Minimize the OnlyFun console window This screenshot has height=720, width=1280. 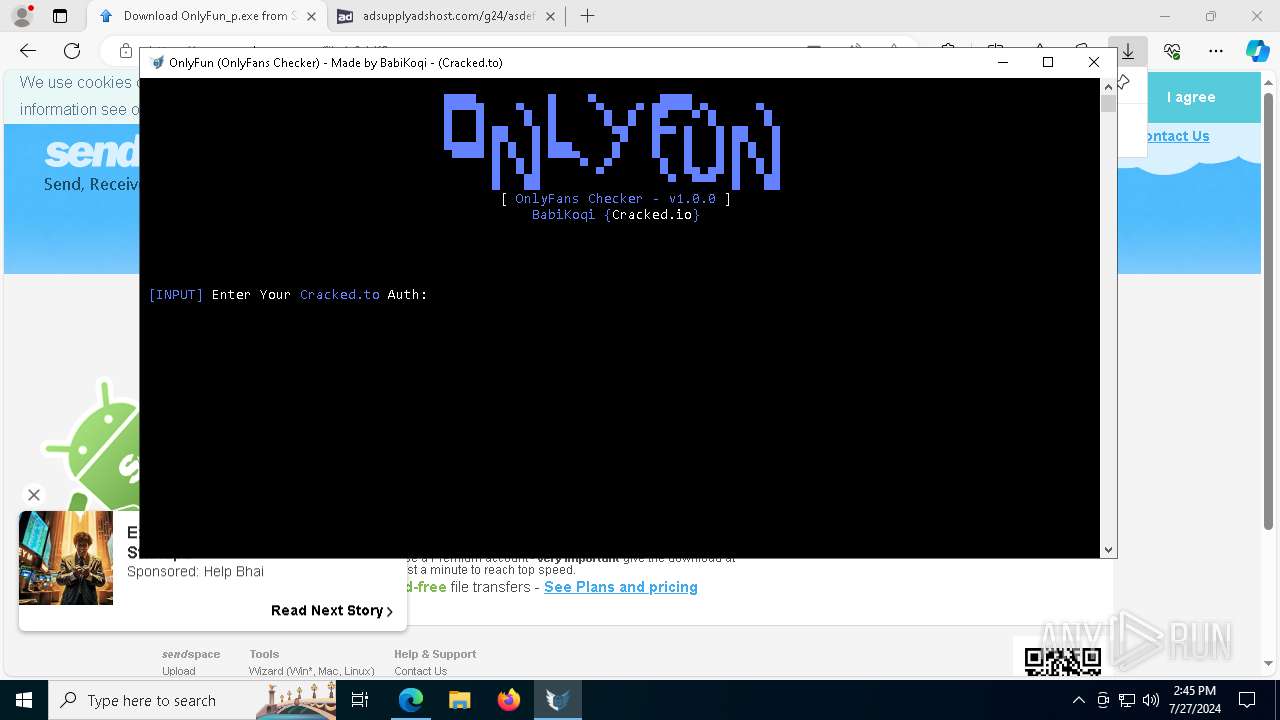(1003, 62)
